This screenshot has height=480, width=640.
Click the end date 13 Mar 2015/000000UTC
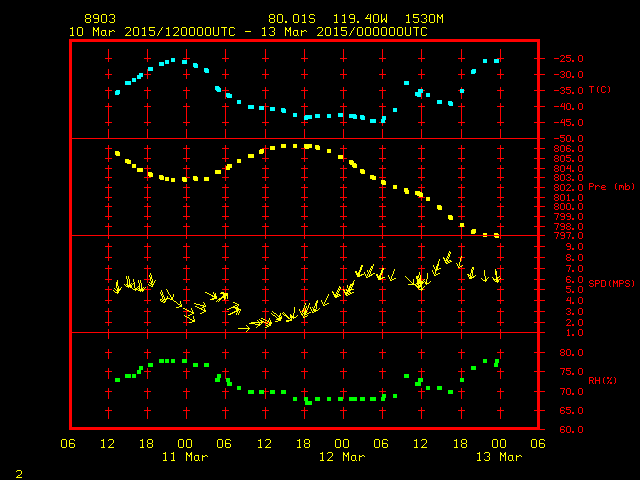(x=344, y=32)
